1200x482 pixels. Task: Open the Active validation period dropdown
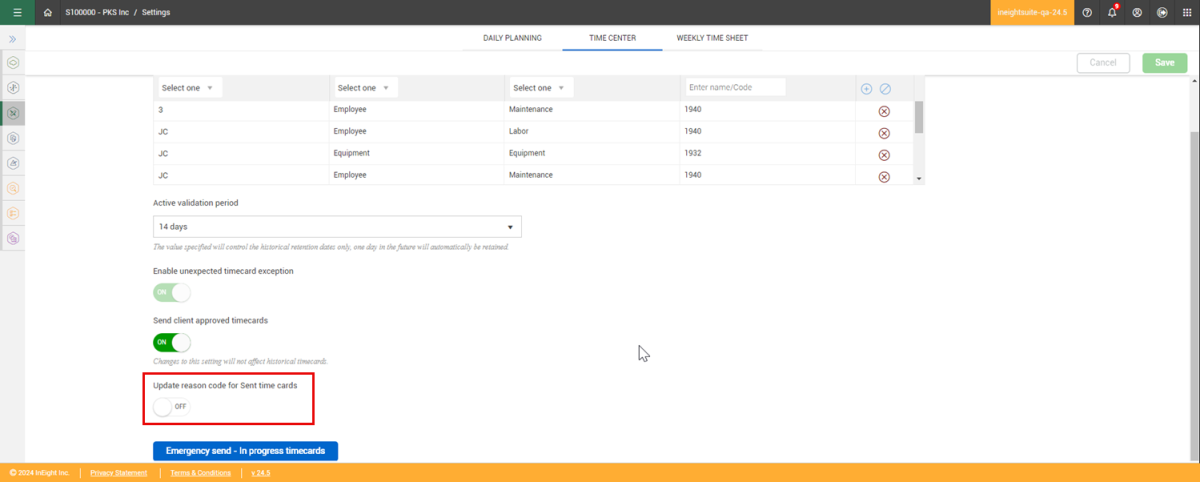[337, 227]
